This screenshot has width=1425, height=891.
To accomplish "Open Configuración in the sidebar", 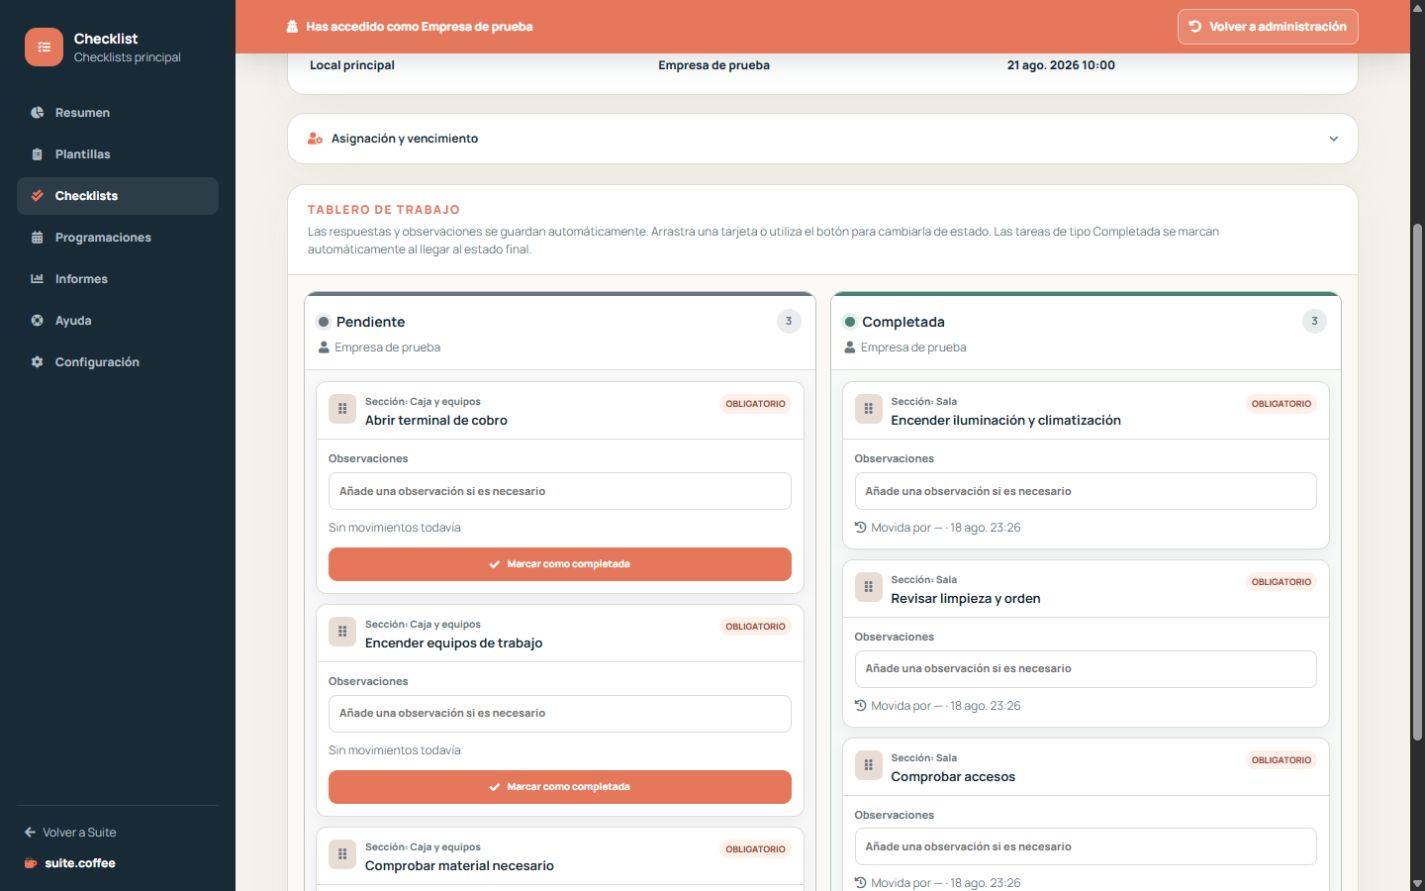I will pos(118,362).
